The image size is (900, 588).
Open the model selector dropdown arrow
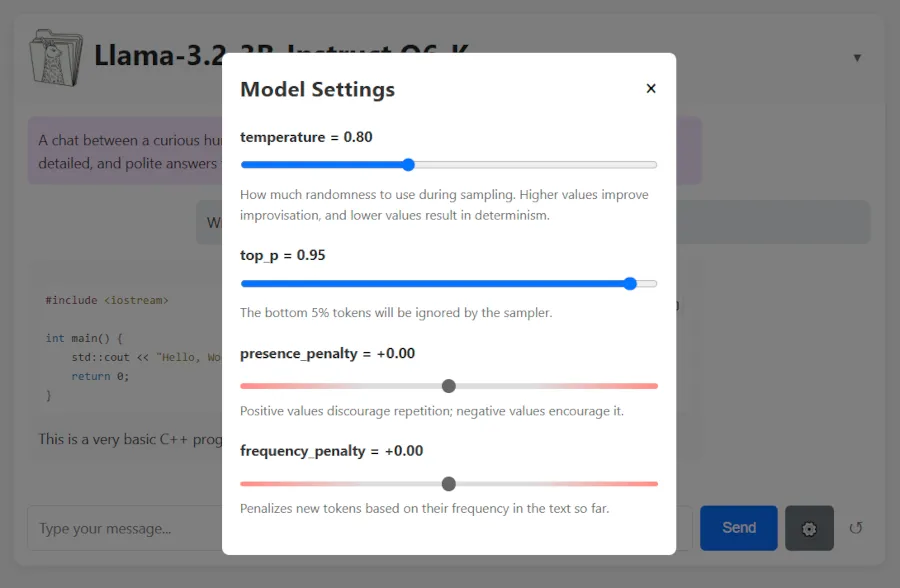(x=858, y=57)
